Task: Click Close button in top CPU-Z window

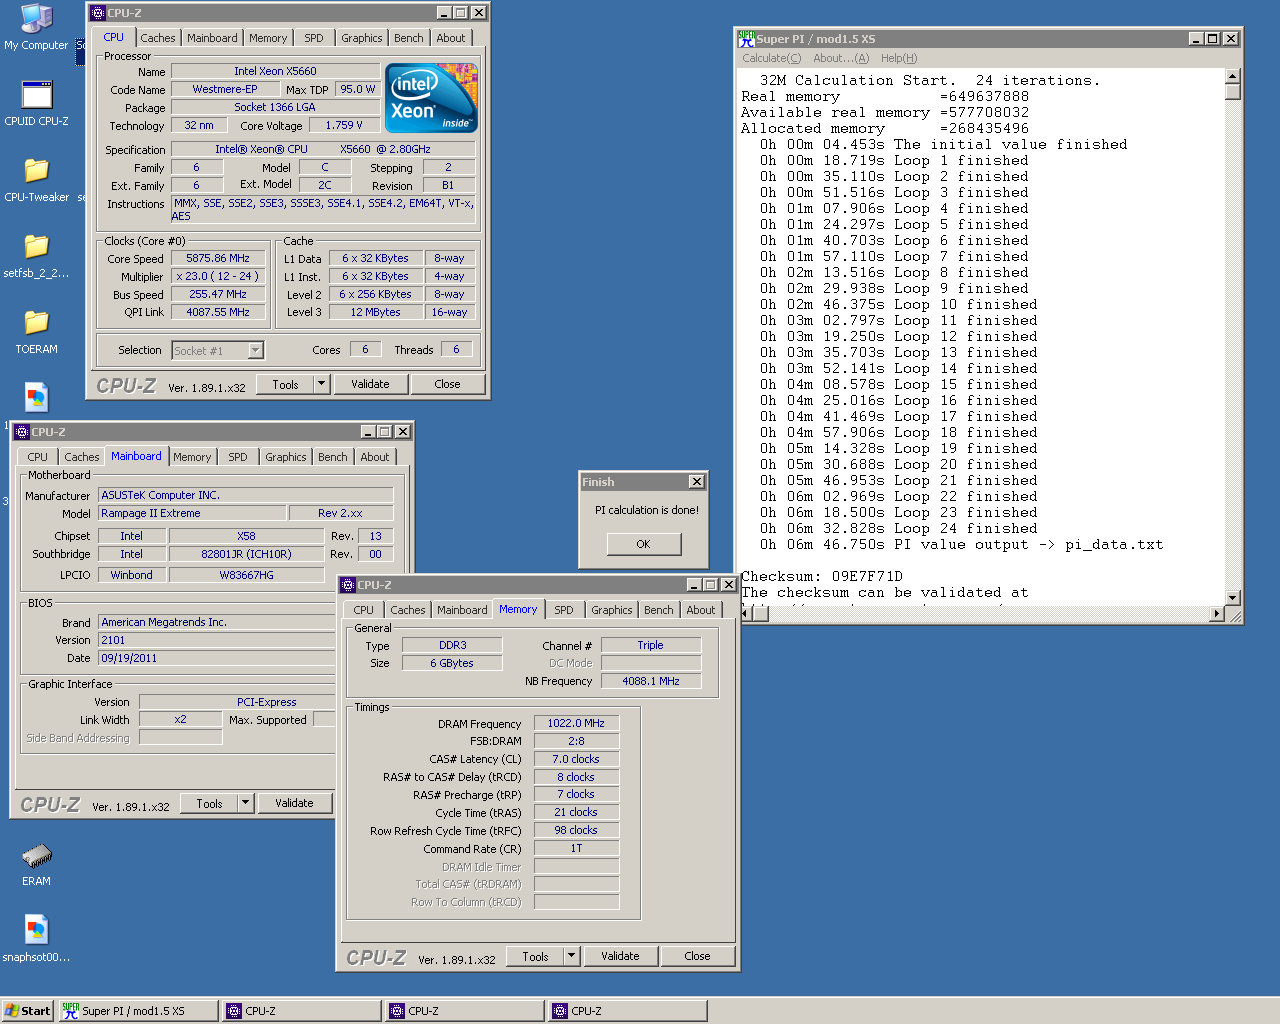Action: click(447, 384)
